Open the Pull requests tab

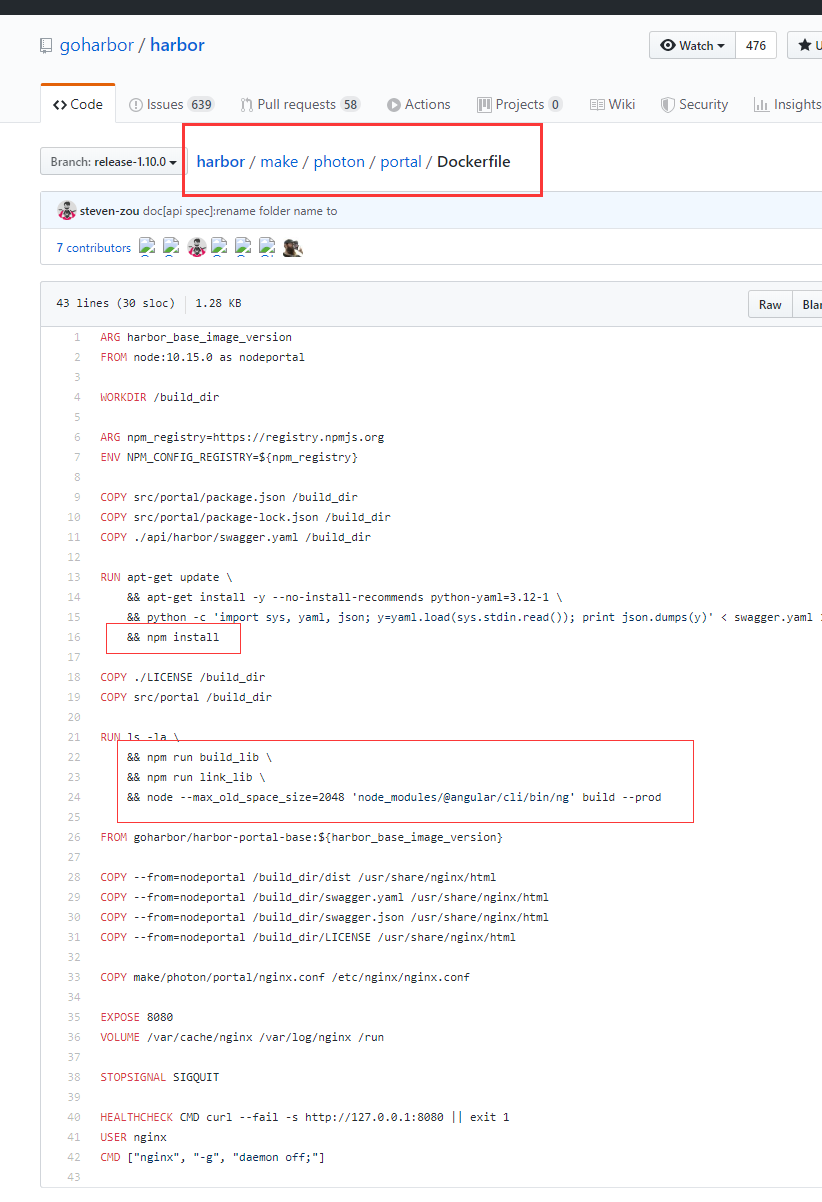pyautogui.click(x=300, y=104)
